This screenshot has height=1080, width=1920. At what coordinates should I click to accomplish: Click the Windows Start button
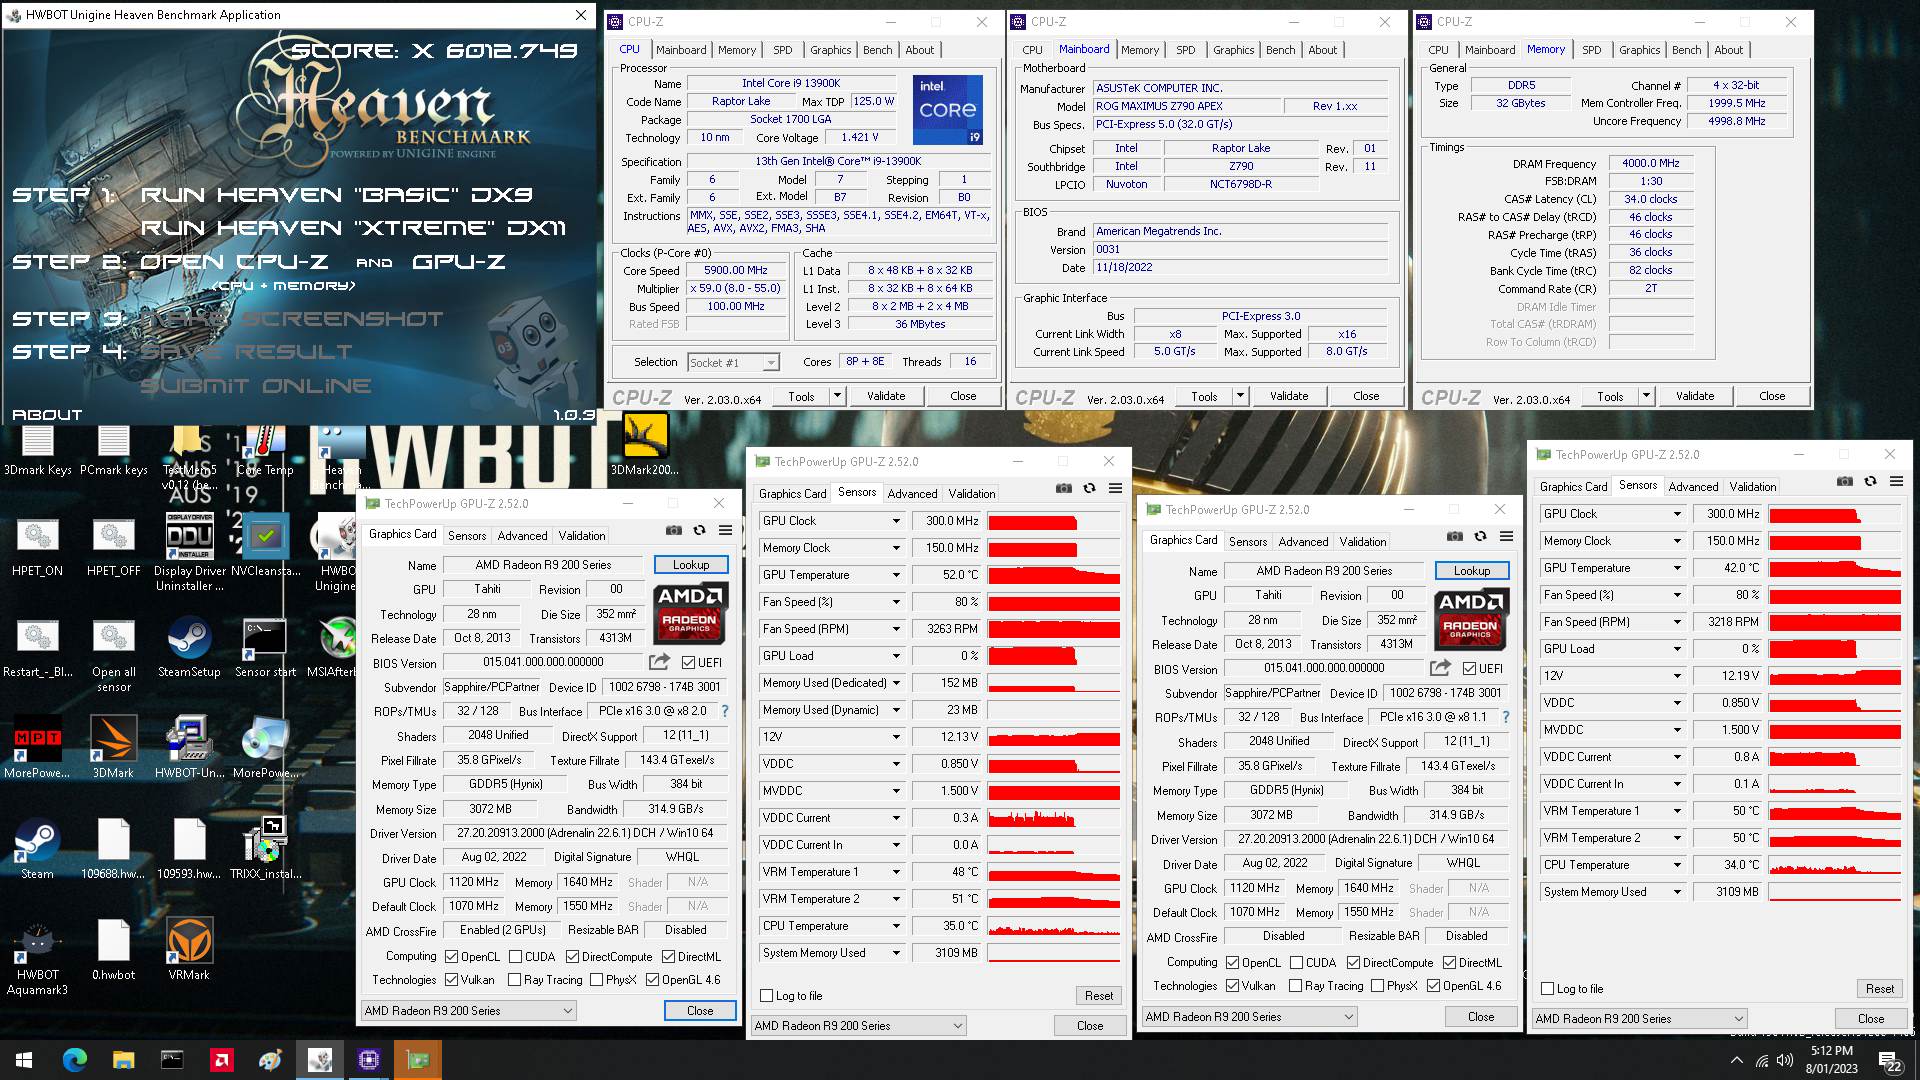tap(24, 1059)
